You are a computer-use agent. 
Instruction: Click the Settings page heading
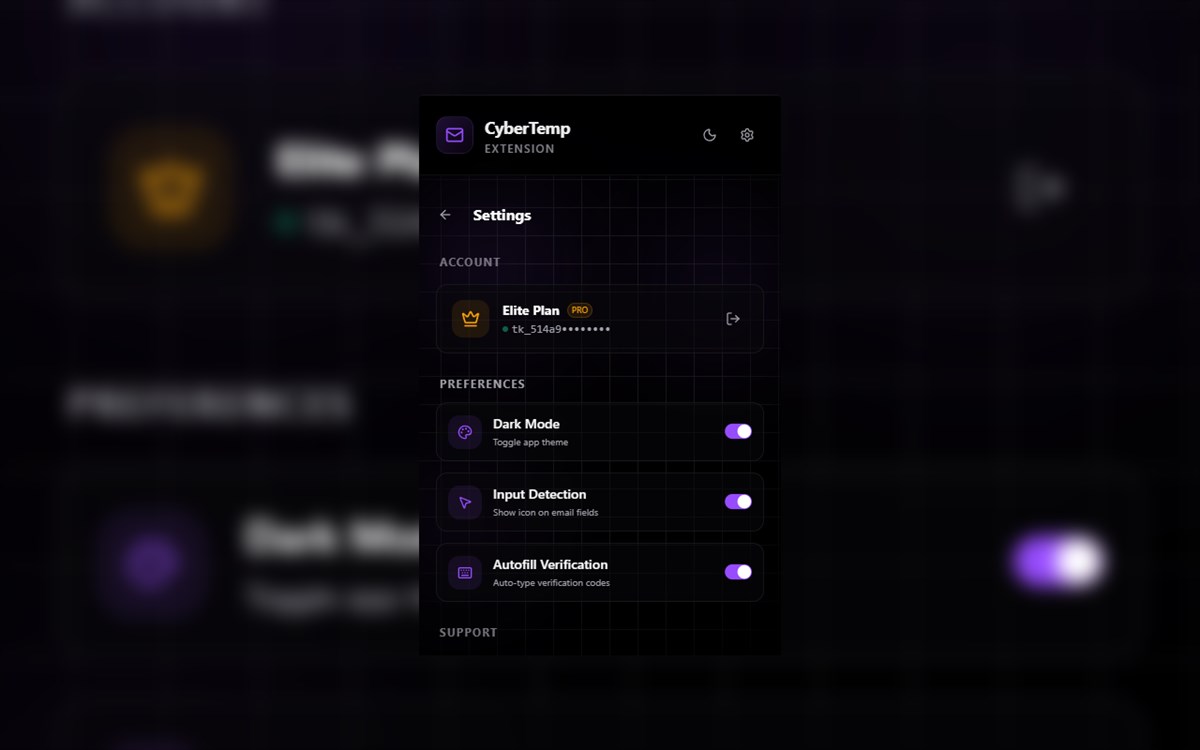coord(502,215)
